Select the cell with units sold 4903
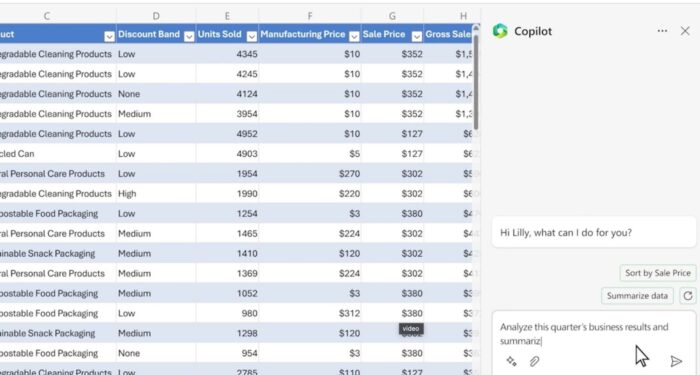700x375 pixels. [227, 154]
